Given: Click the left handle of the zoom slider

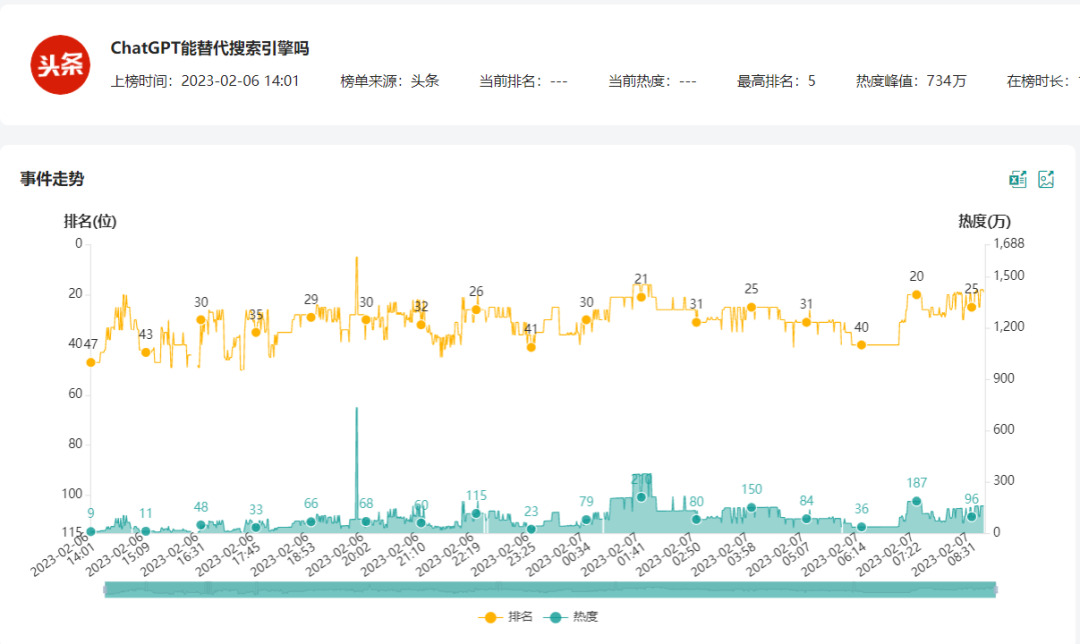Looking at the screenshot, I should click(x=105, y=589).
